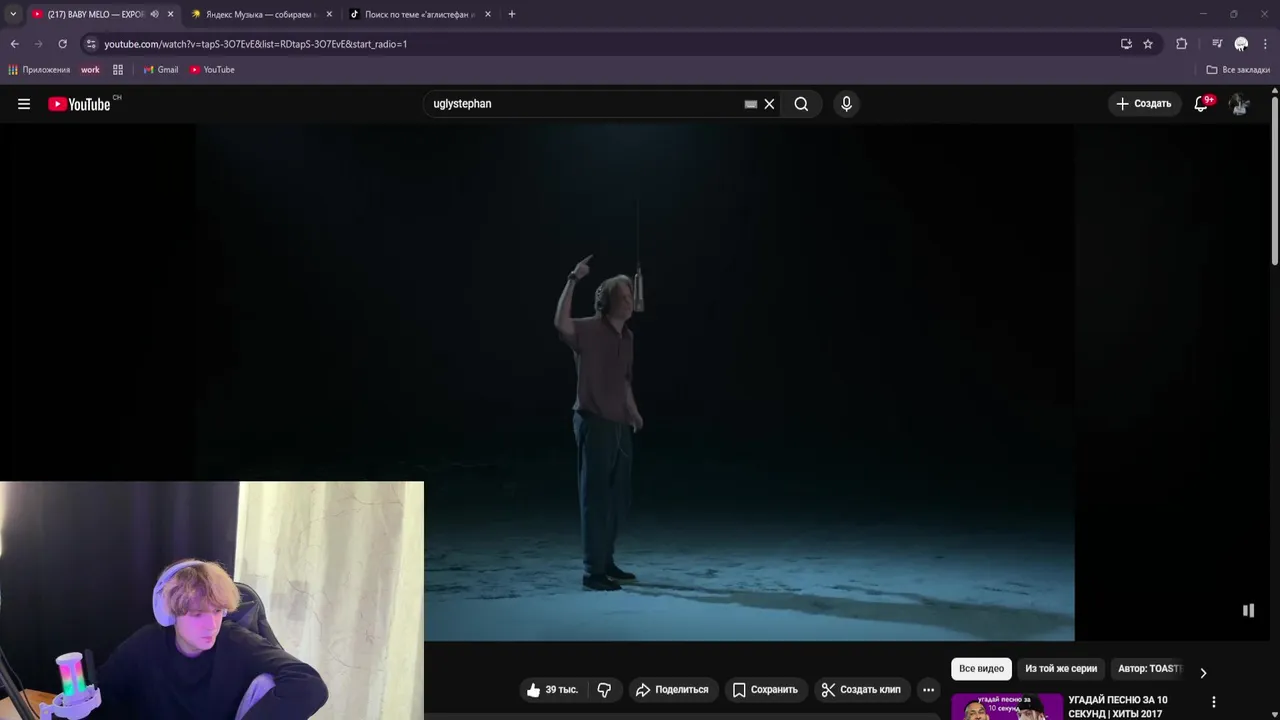Viewport: 1280px width, 720px height.
Task: Open a new browser tab
Action: tap(511, 14)
